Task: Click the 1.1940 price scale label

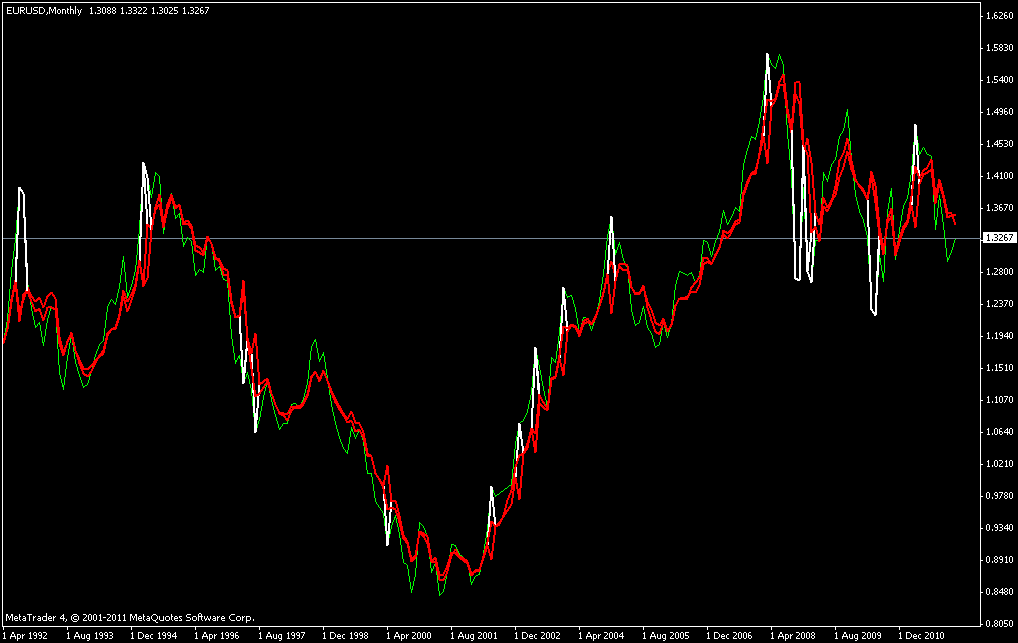Action: [x=999, y=336]
